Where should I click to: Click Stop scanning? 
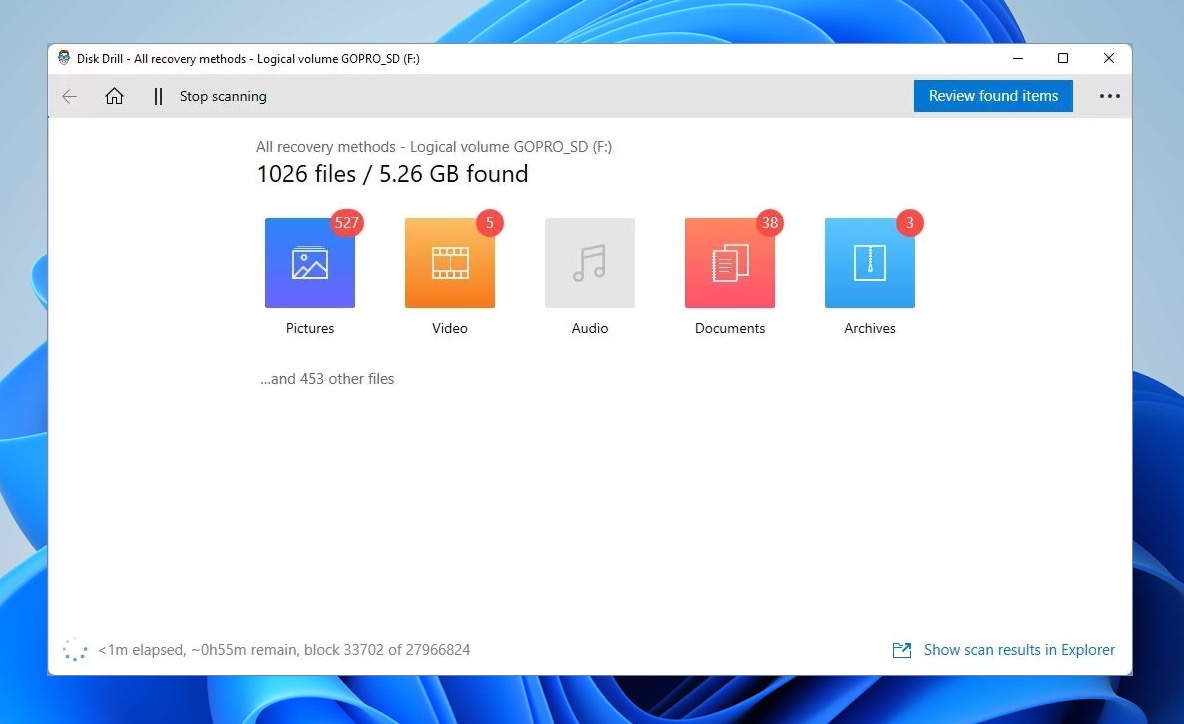(x=223, y=96)
